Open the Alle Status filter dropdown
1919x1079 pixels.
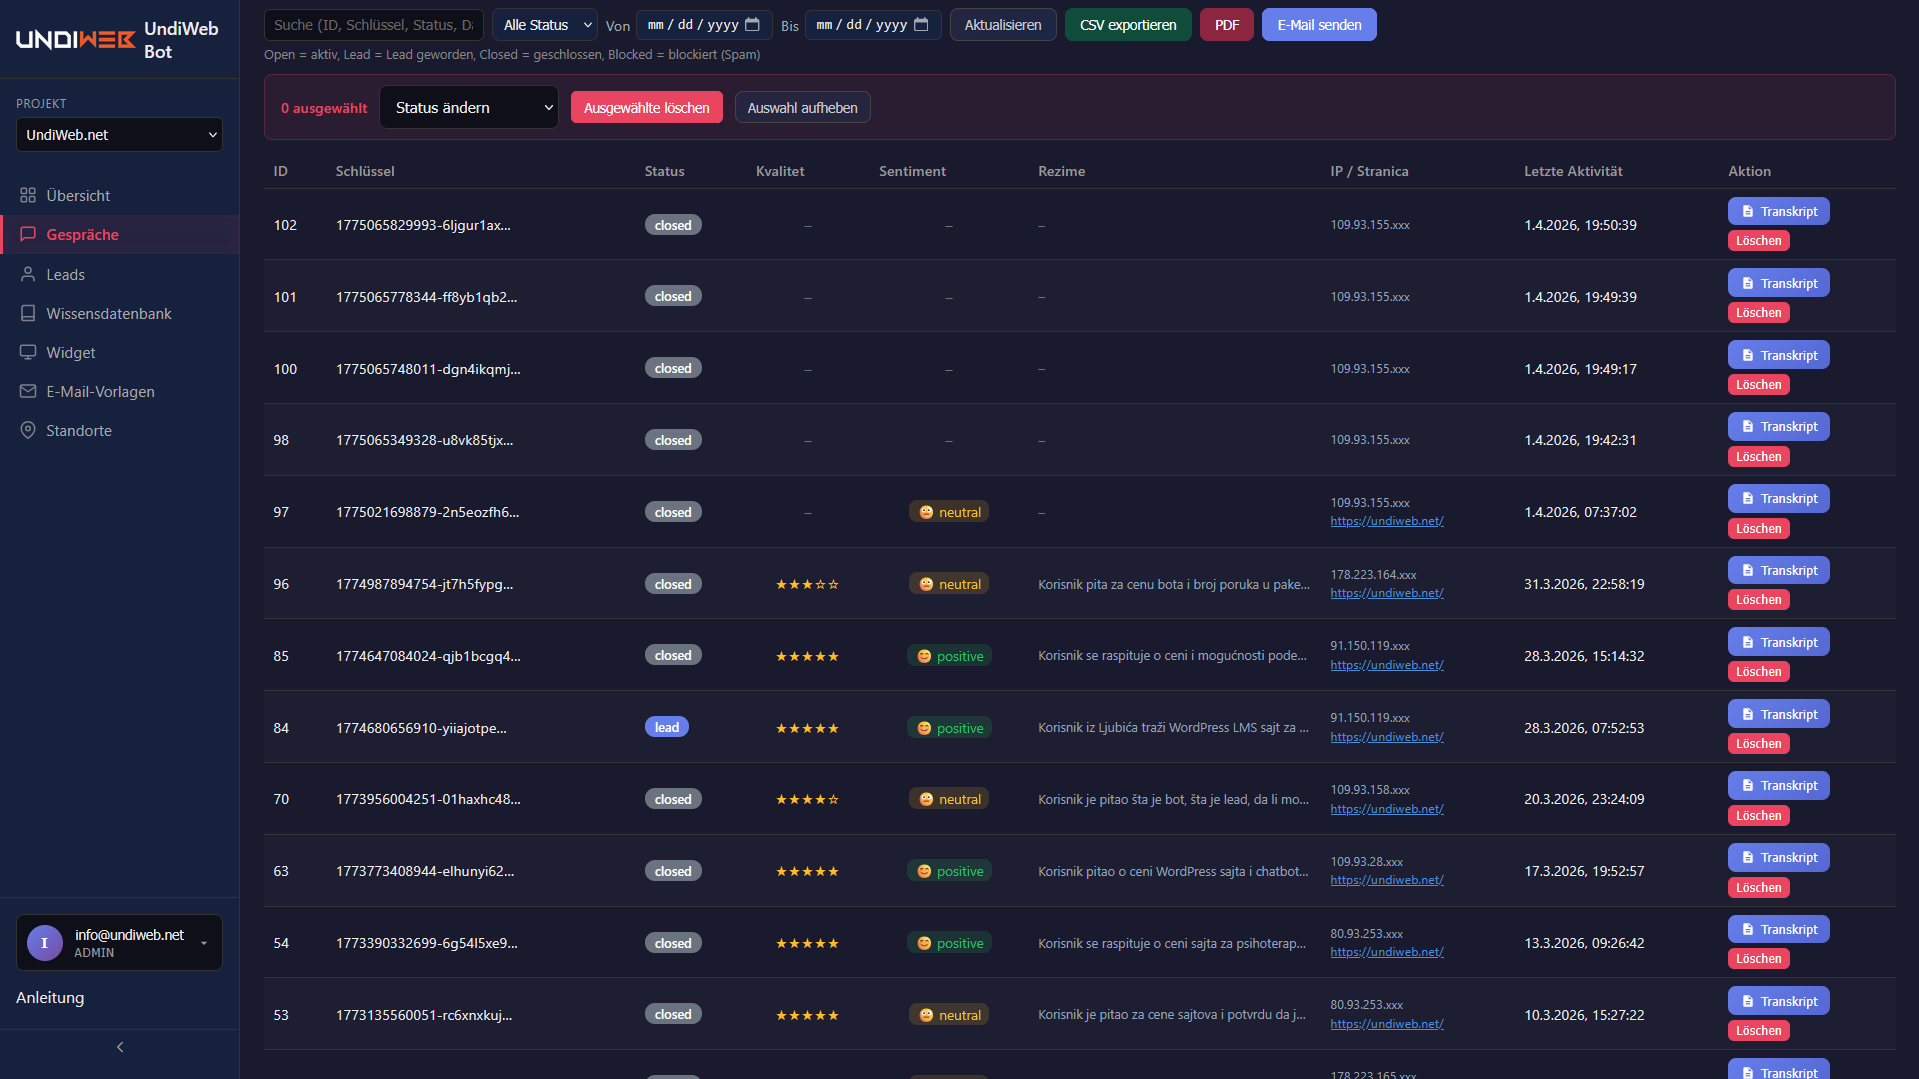[x=544, y=24]
